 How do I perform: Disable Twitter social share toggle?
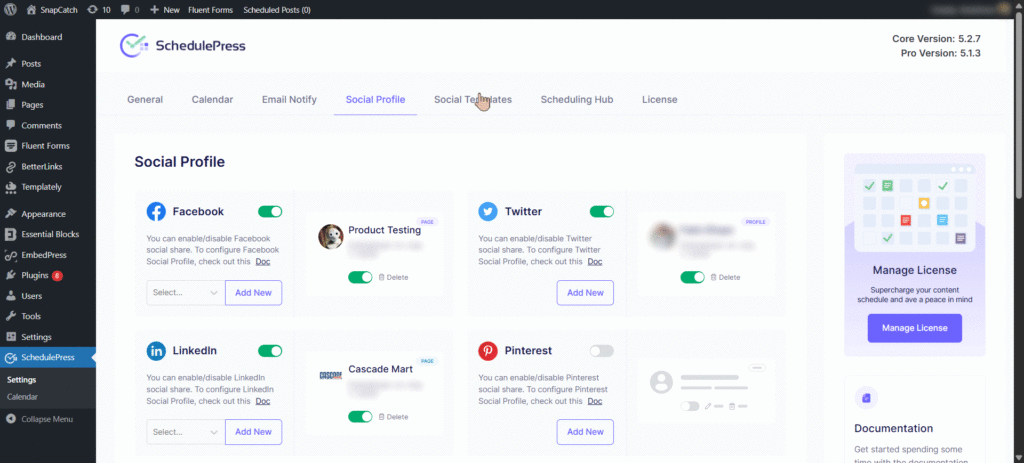point(601,212)
